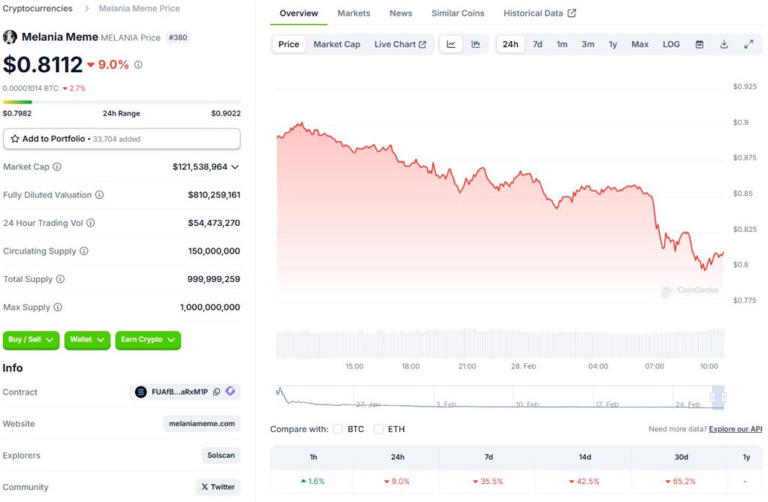Screen dimensions: 768x502
Task: Copy the contract address FUAfB...aRxM1P
Action: (x=217, y=392)
